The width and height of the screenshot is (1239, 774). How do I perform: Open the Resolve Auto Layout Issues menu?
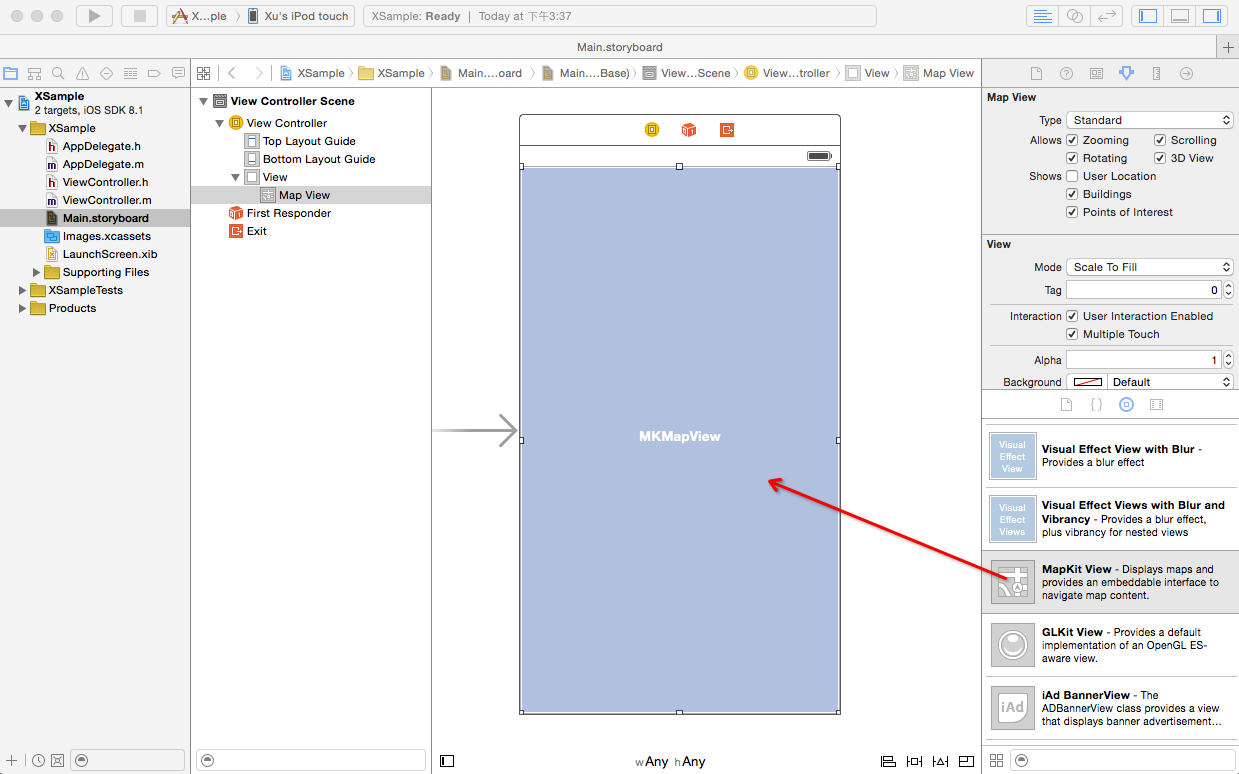(940, 761)
